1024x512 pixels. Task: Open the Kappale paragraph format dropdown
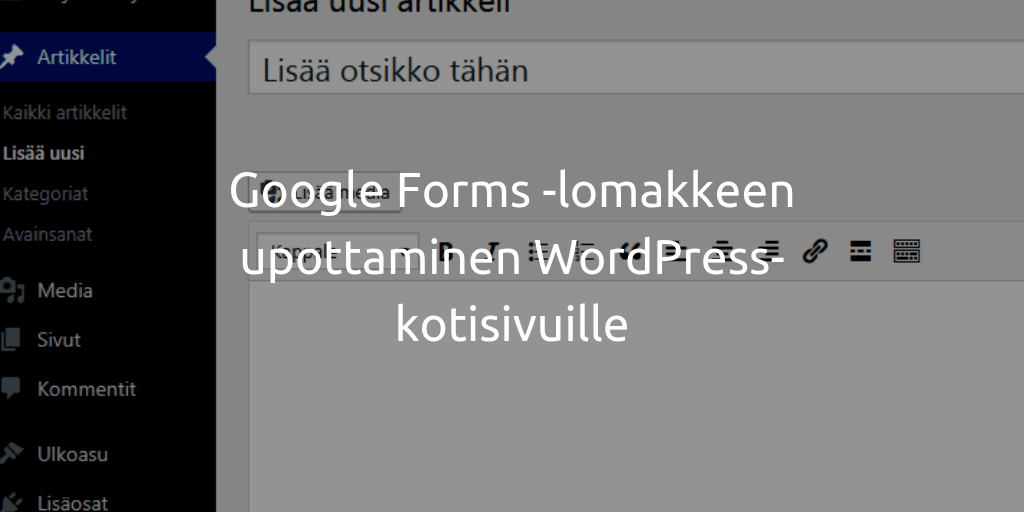pyautogui.click(x=337, y=251)
